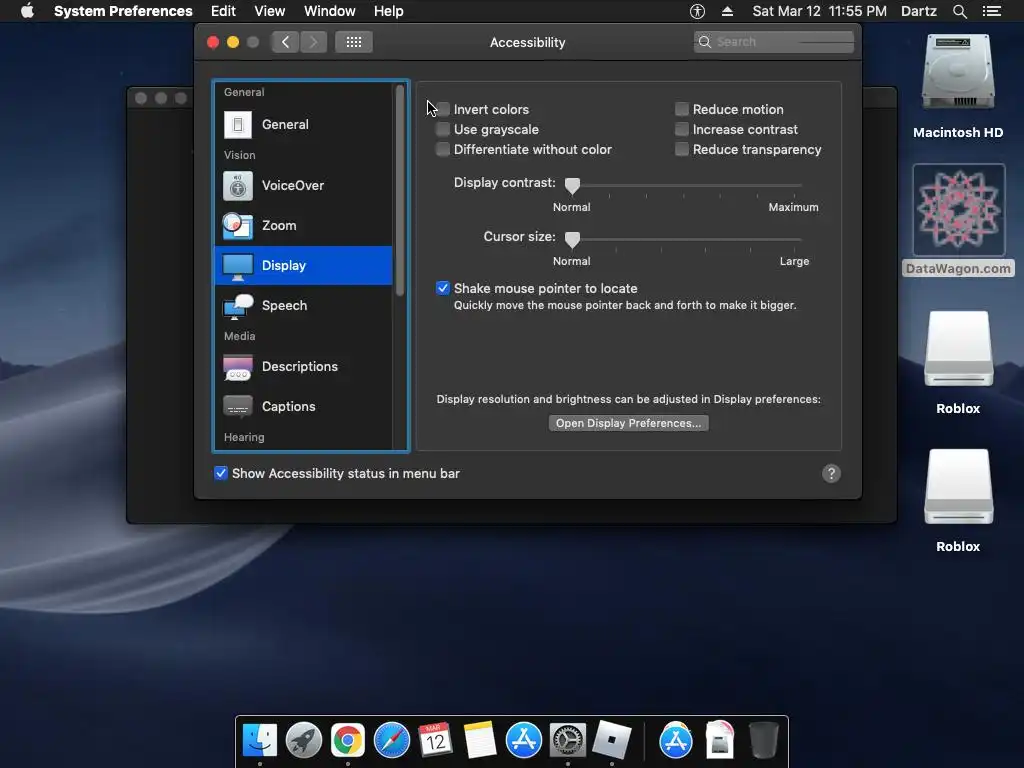Open Safari from the Dock
Screen dimensions: 1024x768
(392, 741)
